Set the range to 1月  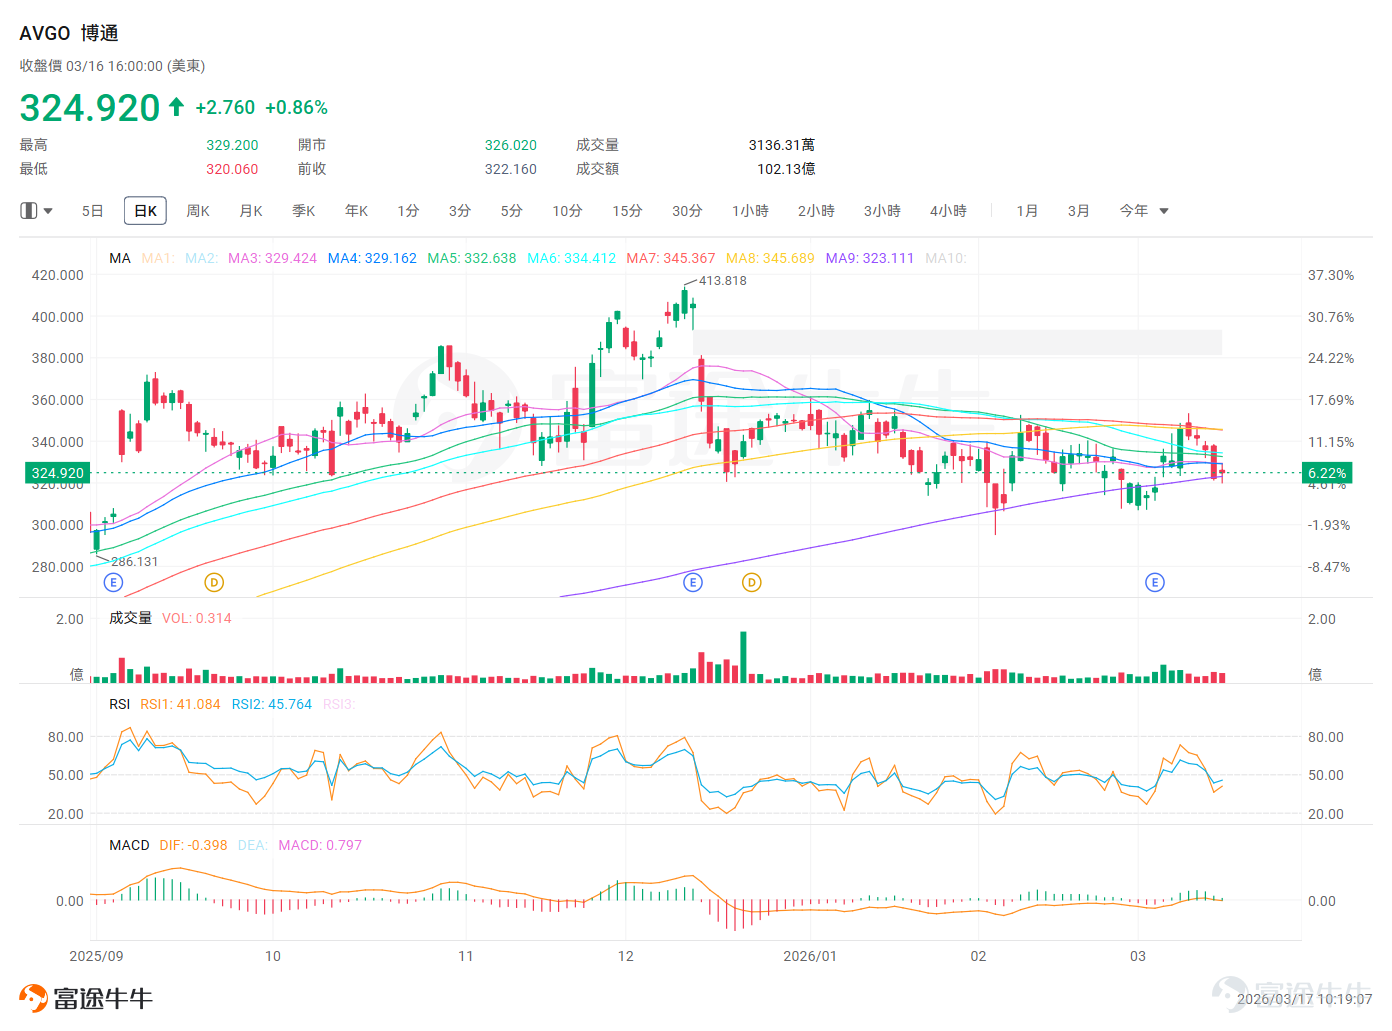pos(1027,211)
